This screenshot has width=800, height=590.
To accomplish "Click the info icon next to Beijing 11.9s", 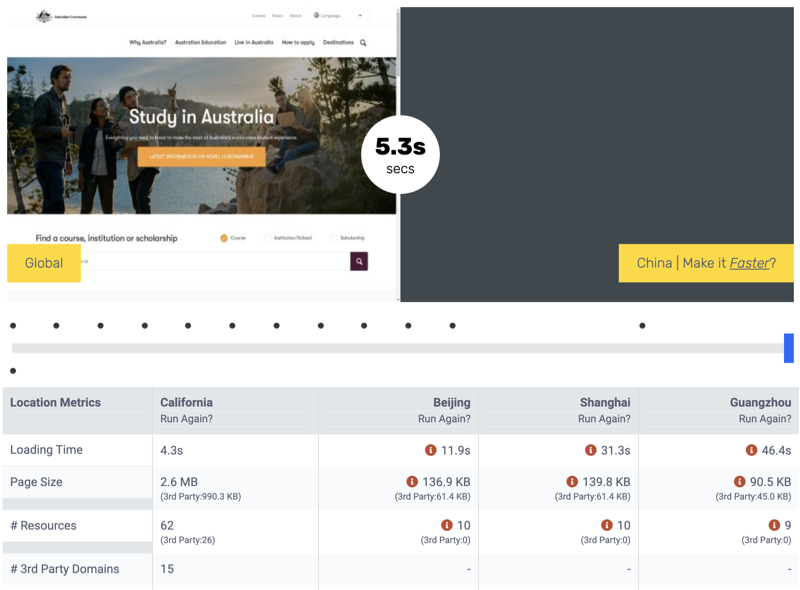I will click(431, 450).
